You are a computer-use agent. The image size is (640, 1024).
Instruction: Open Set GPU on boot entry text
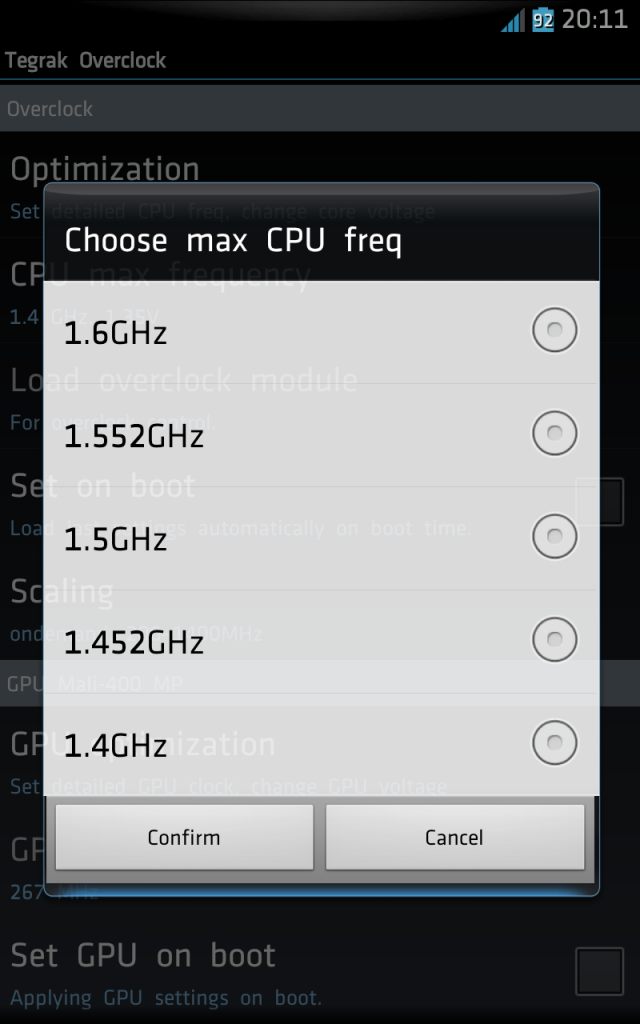pyautogui.click(x=143, y=956)
